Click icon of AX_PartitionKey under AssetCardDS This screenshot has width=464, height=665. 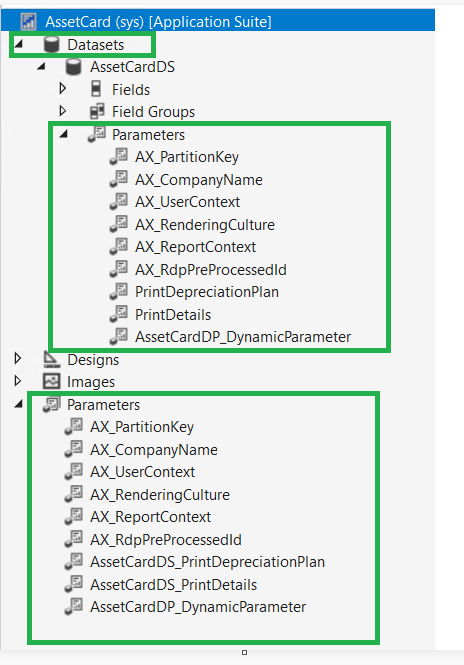coord(119,156)
